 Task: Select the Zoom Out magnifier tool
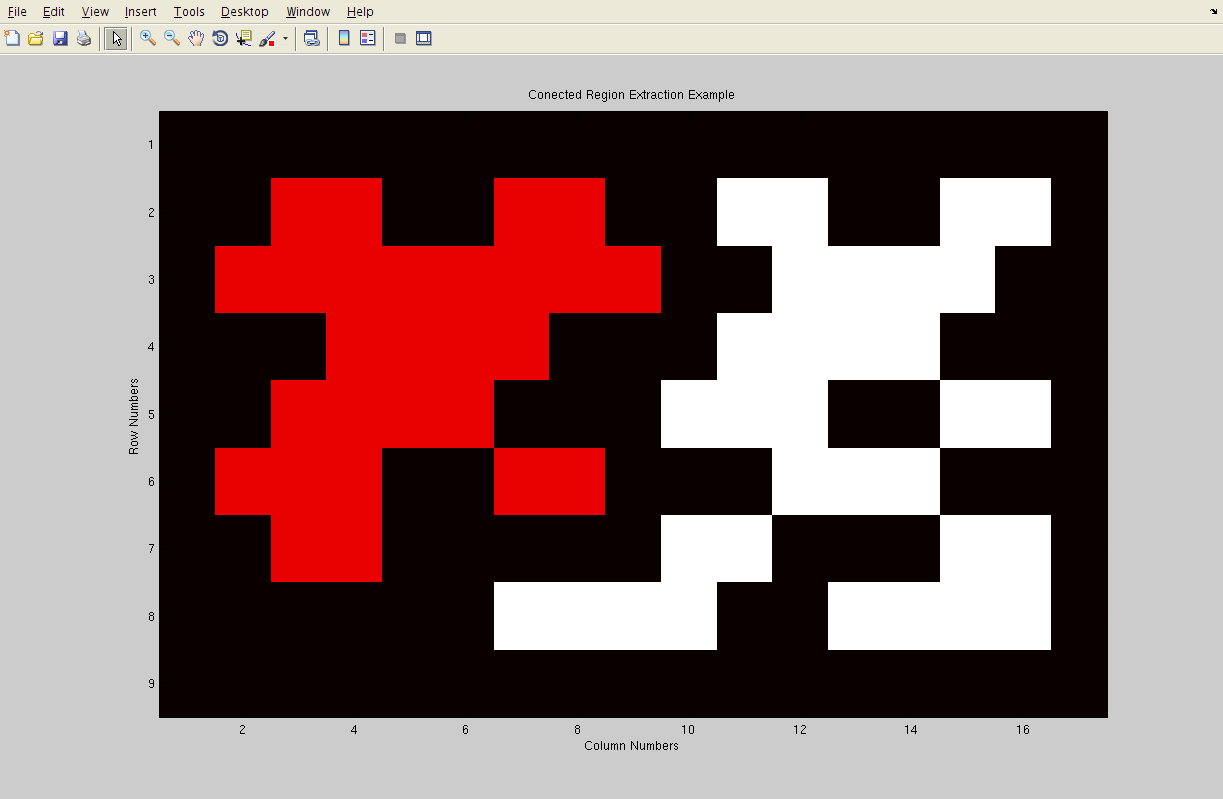pos(172,39)
